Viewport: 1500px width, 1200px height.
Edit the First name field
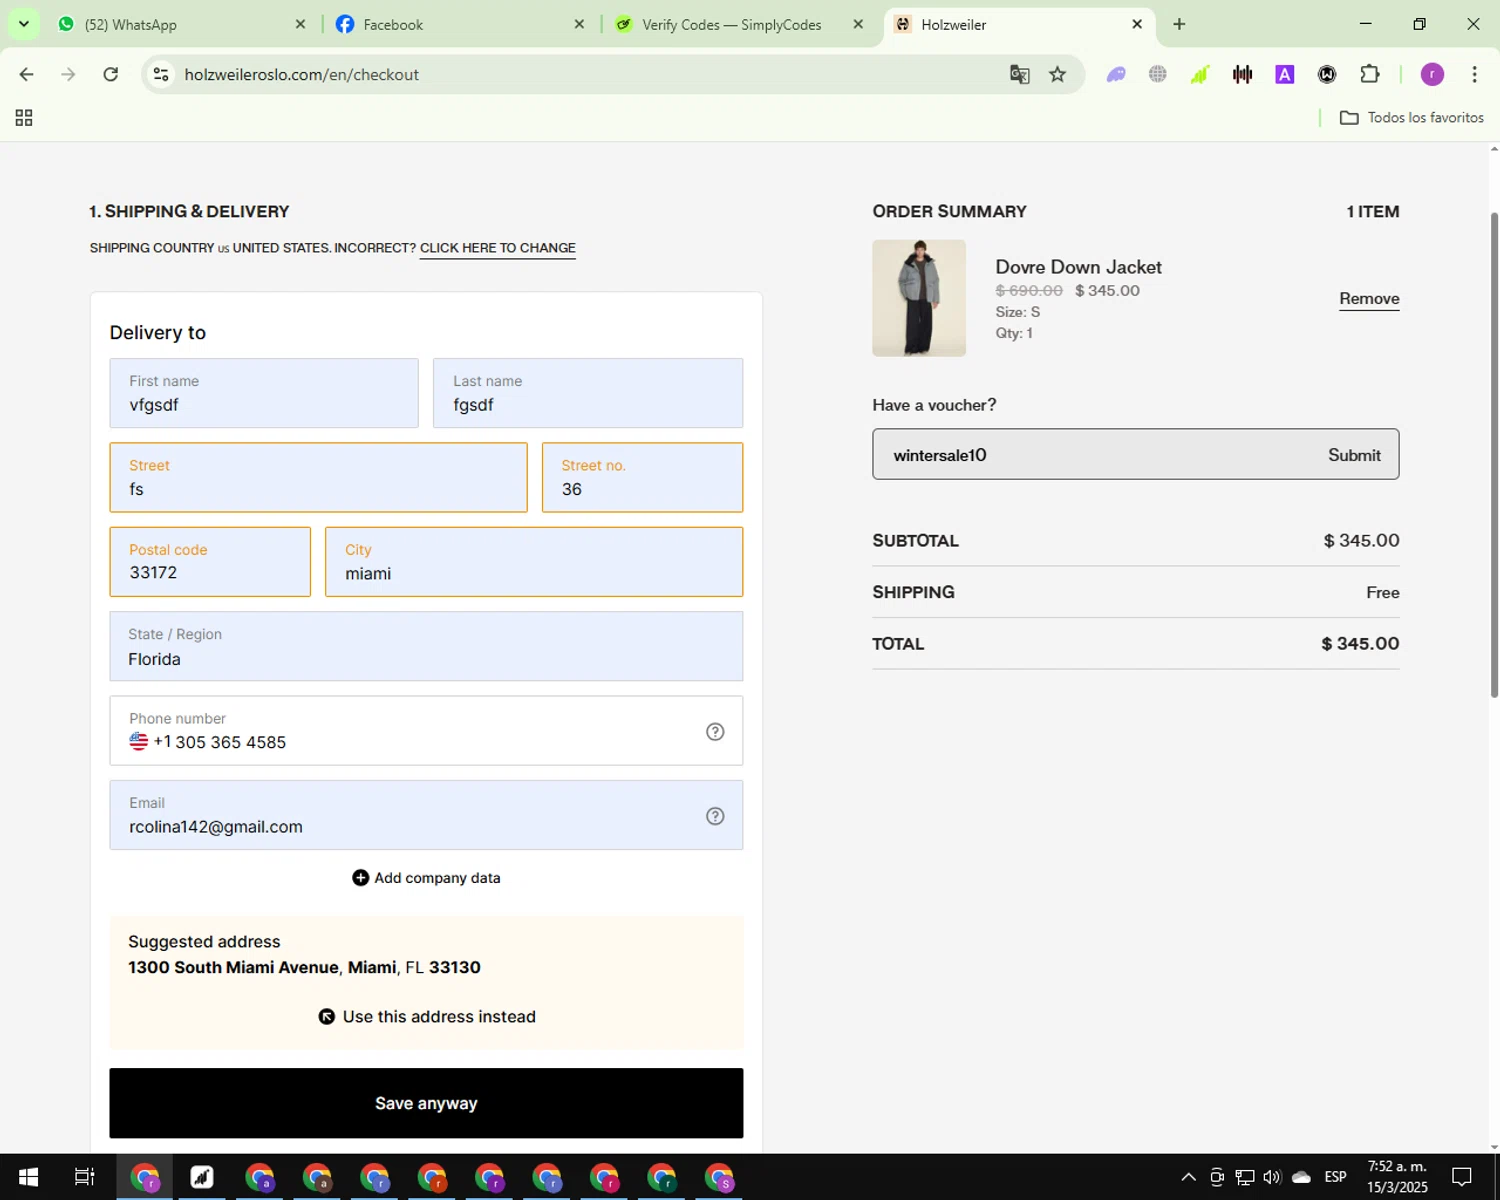point(264,393)
